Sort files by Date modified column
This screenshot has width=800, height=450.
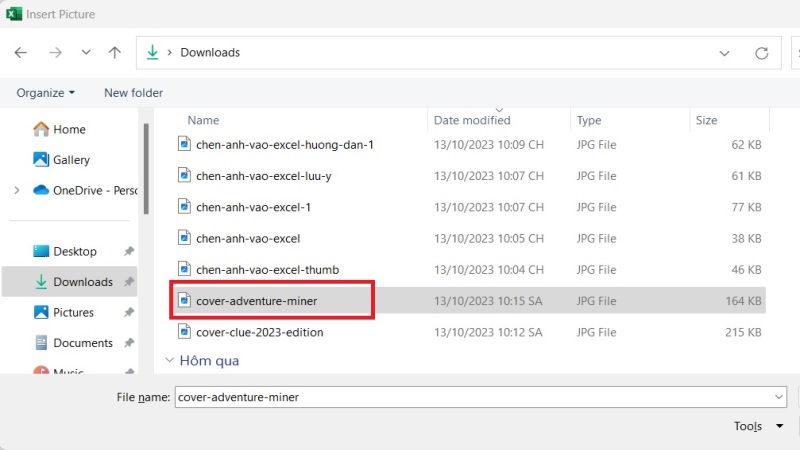pos(472,120)
